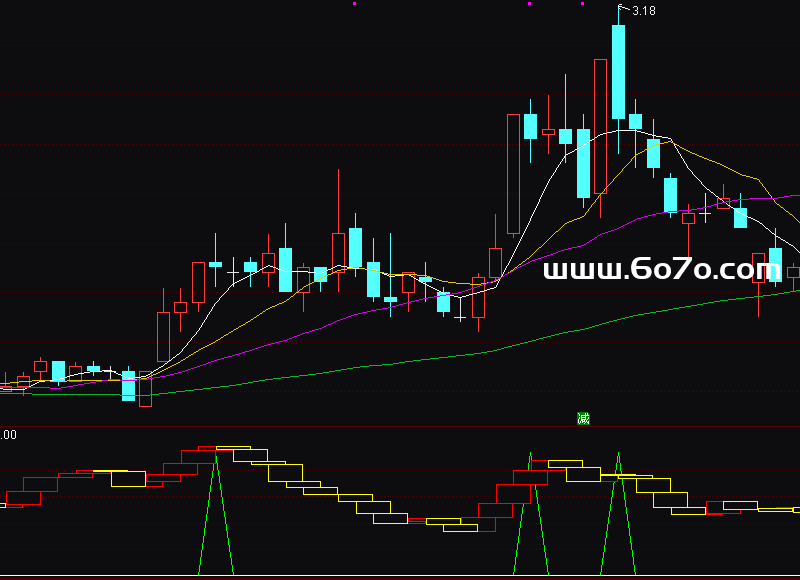Select the lowest cyan candle at bottom left
This screenshot has width=800, height=580.
click(x=128, y=386)
